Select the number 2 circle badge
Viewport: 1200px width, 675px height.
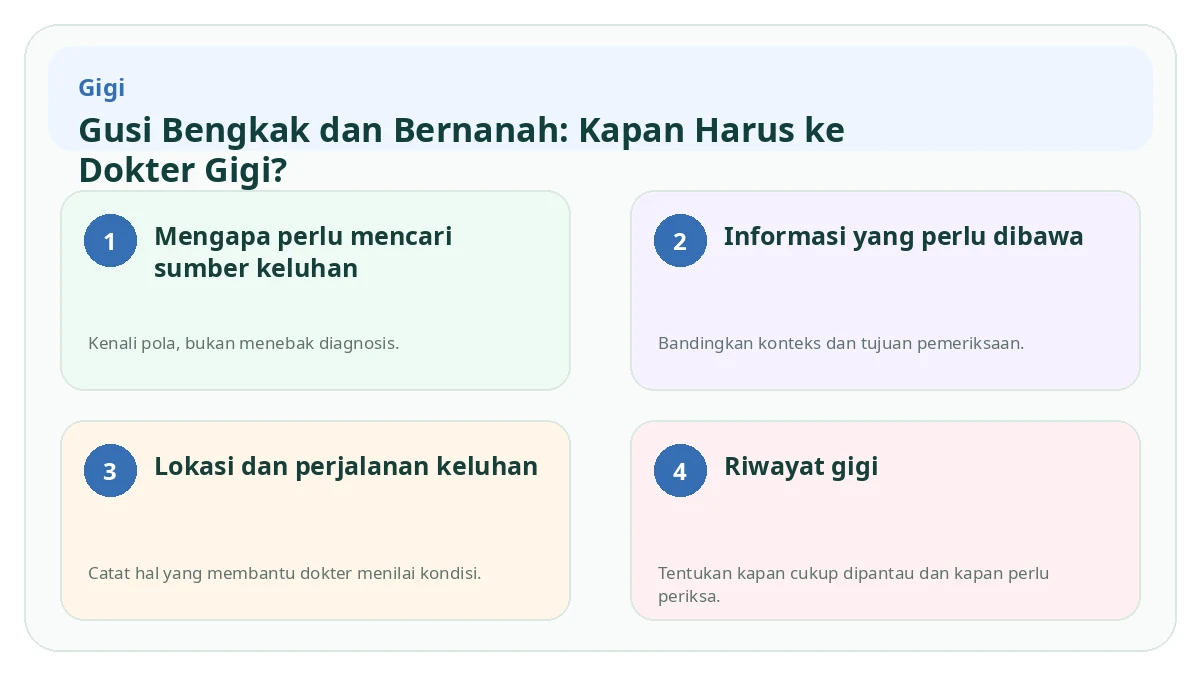[680, 241]
